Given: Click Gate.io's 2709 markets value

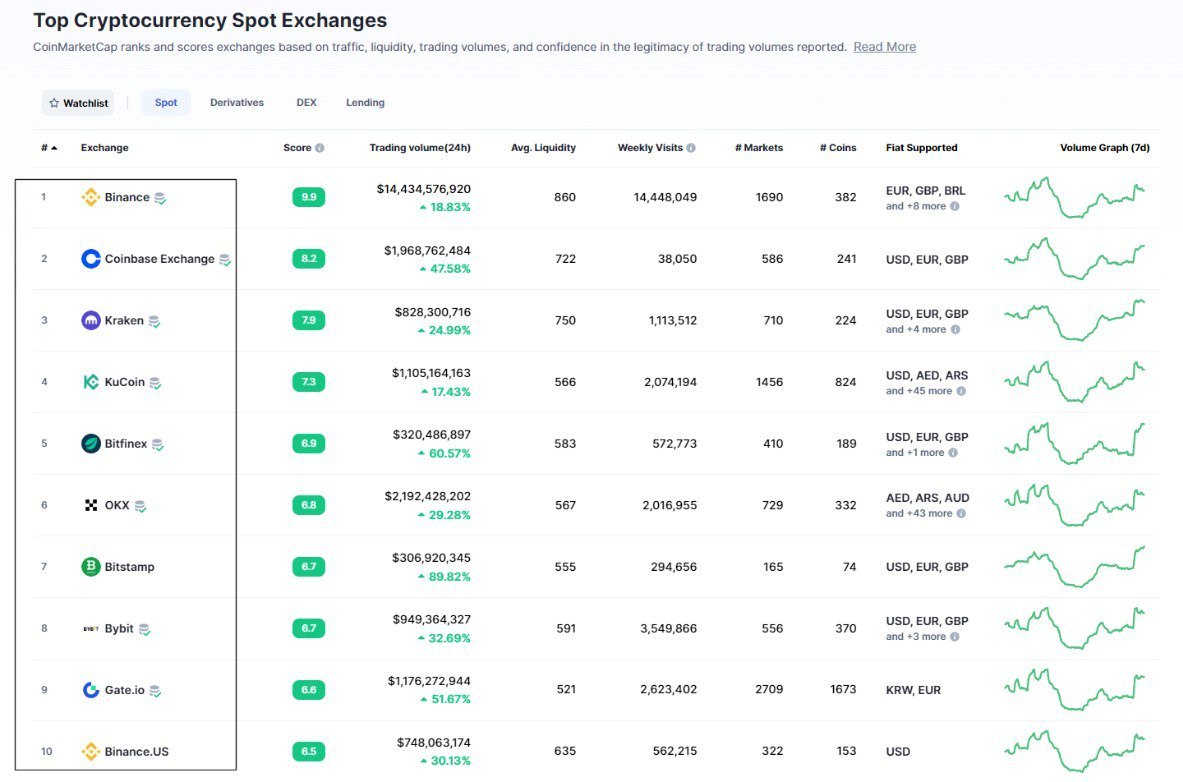Looking at the screenshot, I should [x=769, y=689].
